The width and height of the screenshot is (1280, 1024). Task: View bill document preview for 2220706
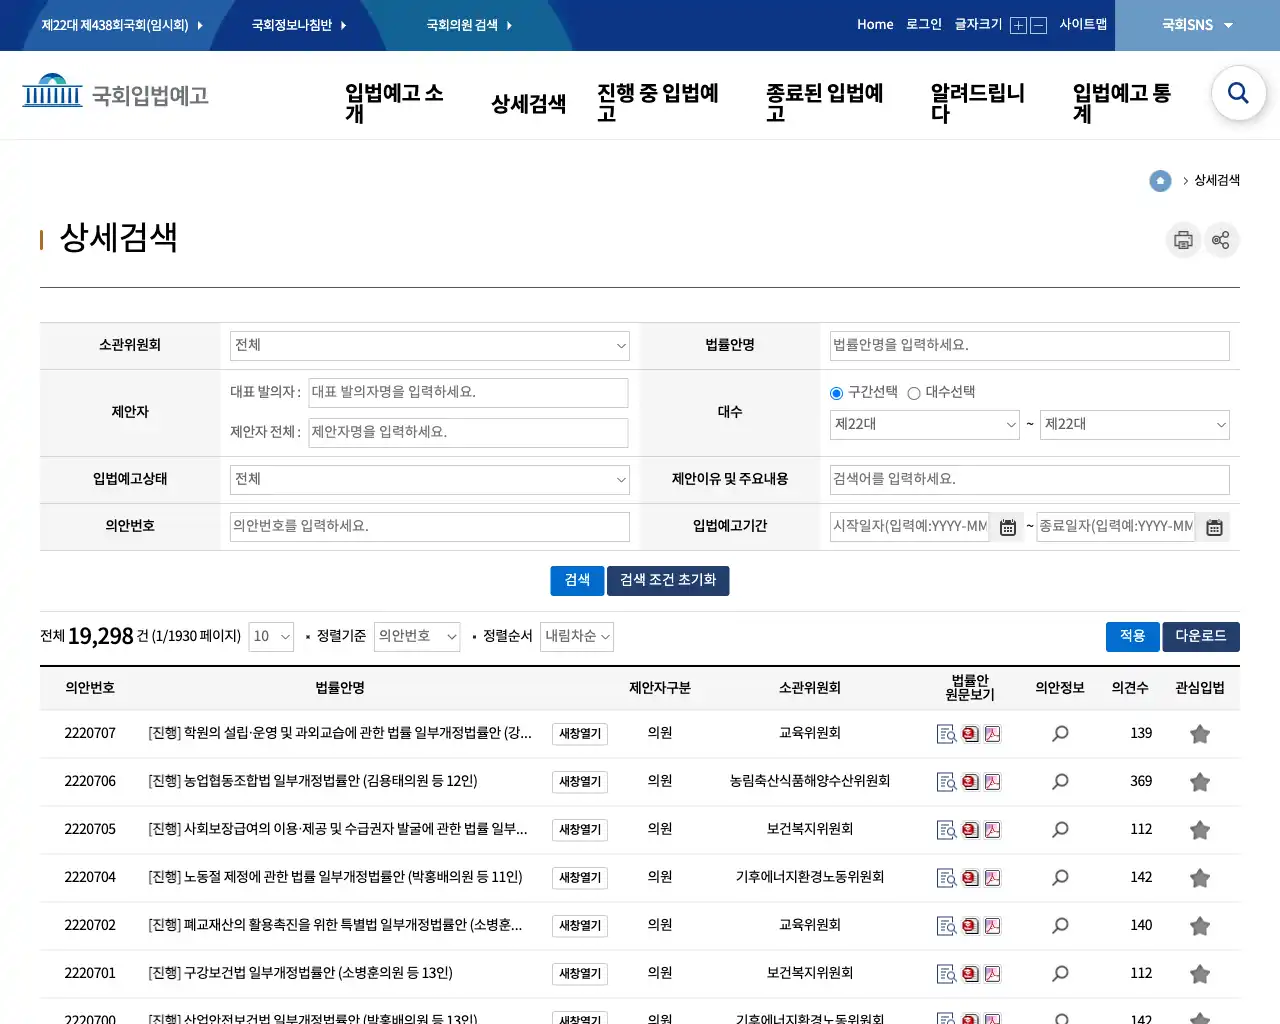point(946,782)
